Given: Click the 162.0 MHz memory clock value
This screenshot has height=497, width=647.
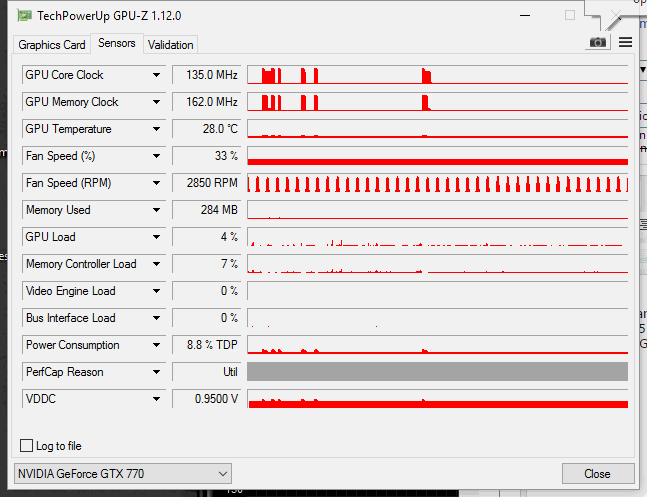Looking at the screenshot, I should coord(207,102).
